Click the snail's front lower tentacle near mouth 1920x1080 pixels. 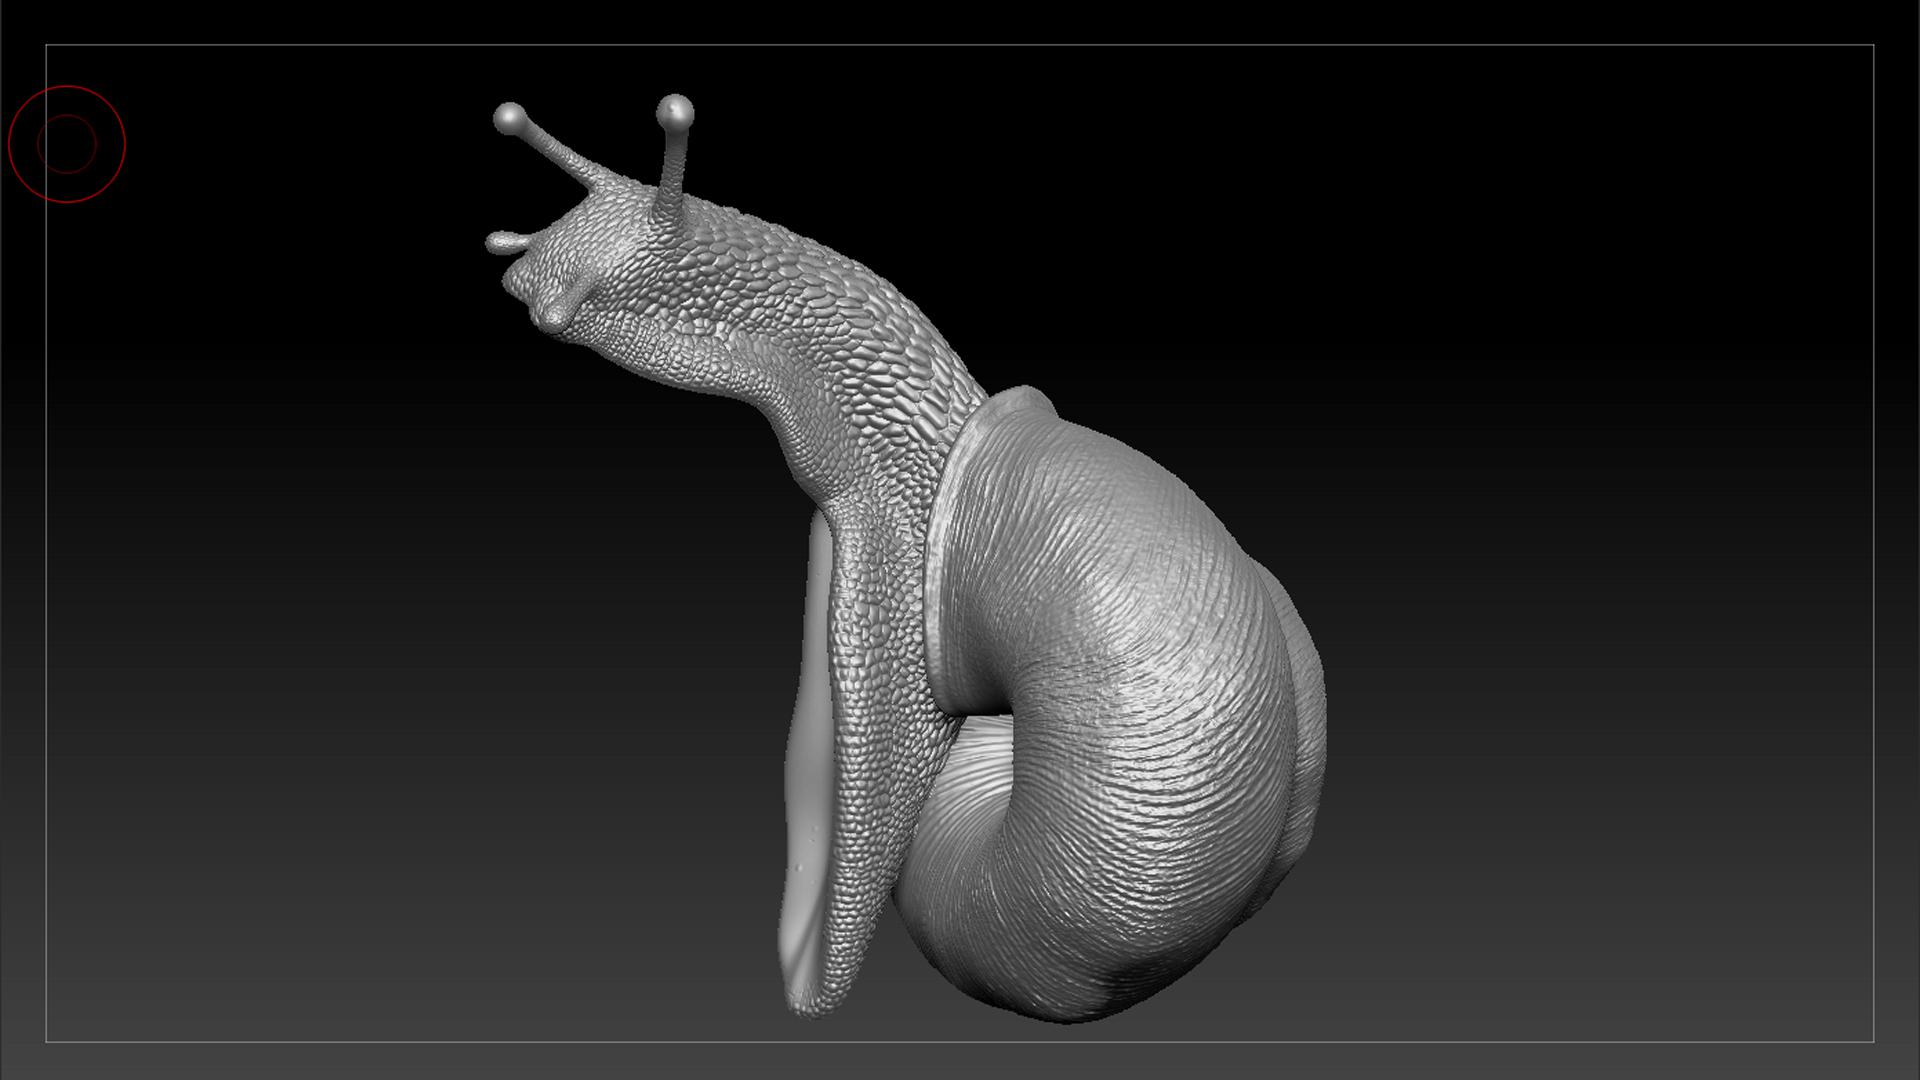tap(553, 317)
